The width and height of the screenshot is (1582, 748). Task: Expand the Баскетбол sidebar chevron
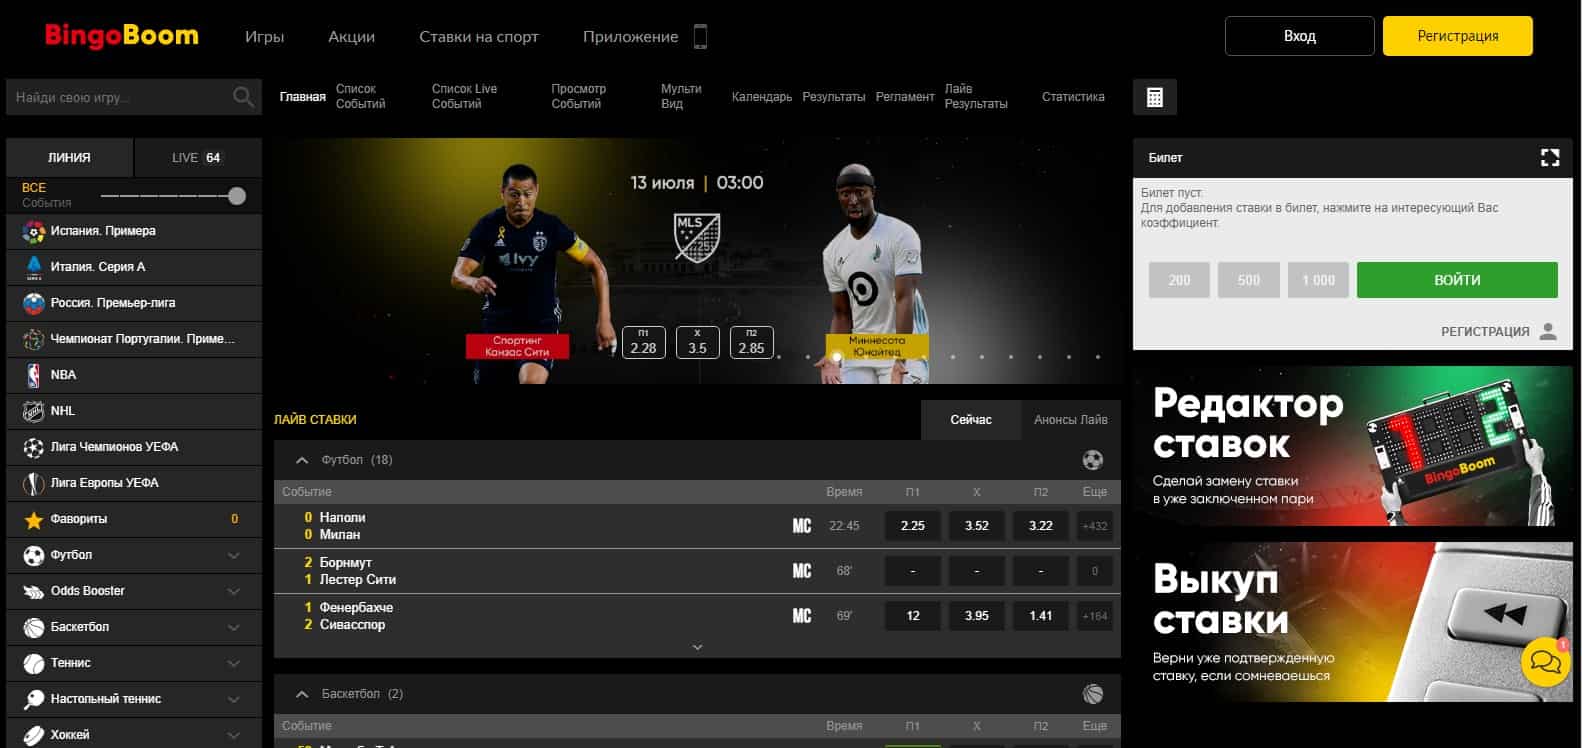click(234, 627)
